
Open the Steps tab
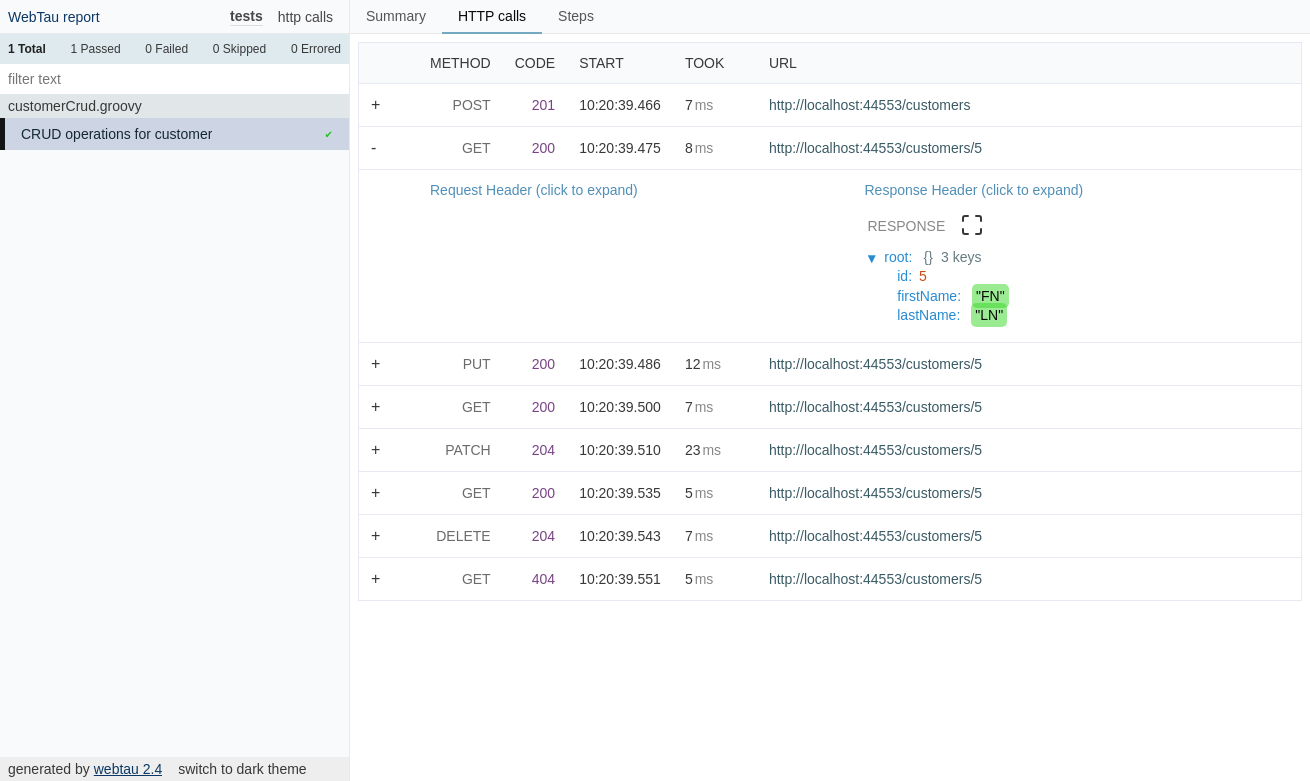pos(575,16)
